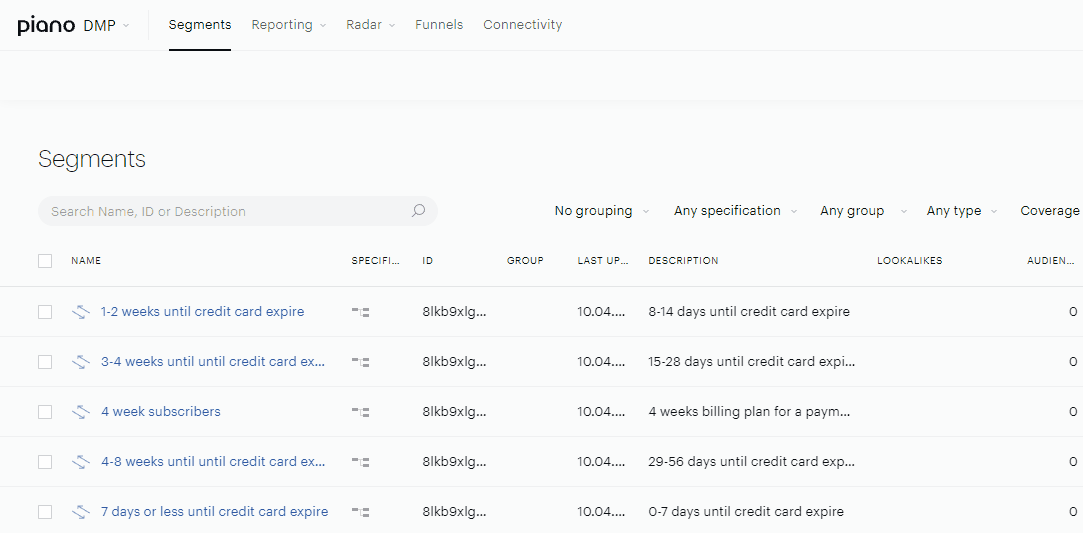Check the 3-4 weeks until credit card row

tap(45, 362)
